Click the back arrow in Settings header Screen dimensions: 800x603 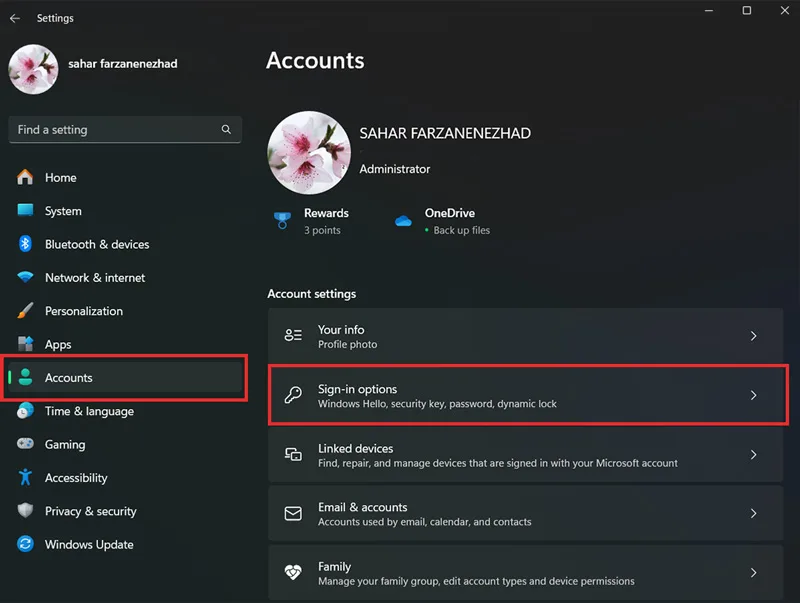pos(15,18)
